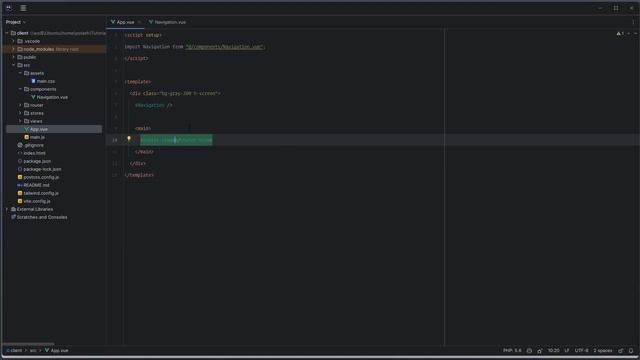The image size is (640, 360).
Task: Click the window layout icon in title bar
Action: [x=616, y=8]
